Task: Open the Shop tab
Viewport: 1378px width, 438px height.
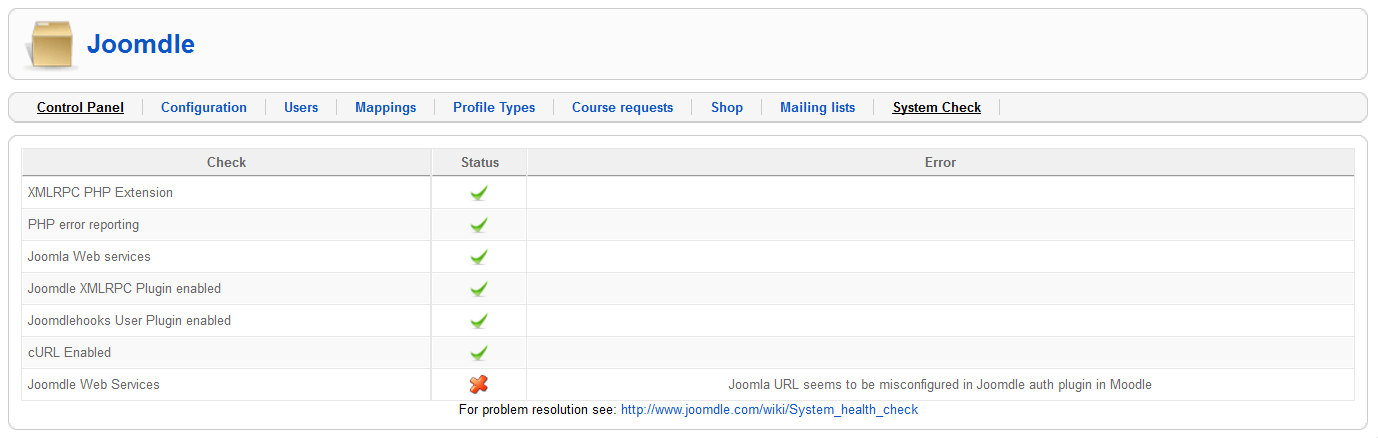Action: pos(727,108)
